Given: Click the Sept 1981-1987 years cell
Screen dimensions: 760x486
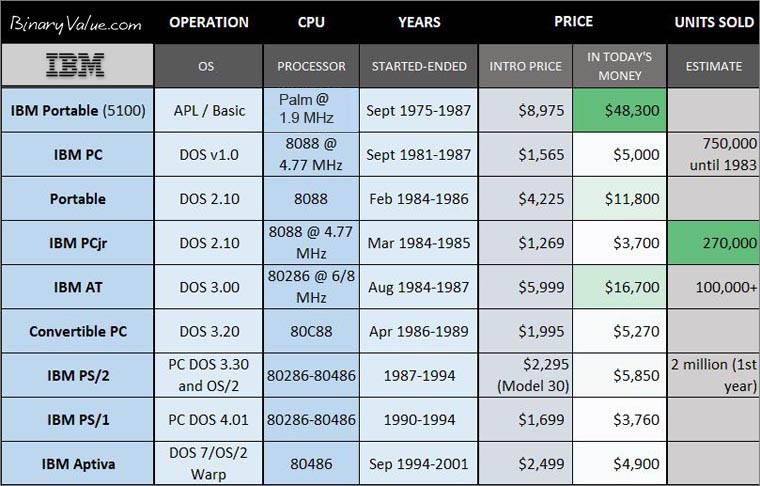Looking at the screenshot, I should click(419, 154).
